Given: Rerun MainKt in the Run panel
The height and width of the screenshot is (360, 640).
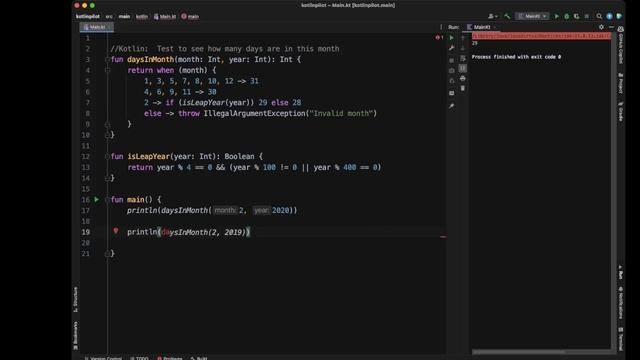Looking at the screenshot, I should pos(451,38).
